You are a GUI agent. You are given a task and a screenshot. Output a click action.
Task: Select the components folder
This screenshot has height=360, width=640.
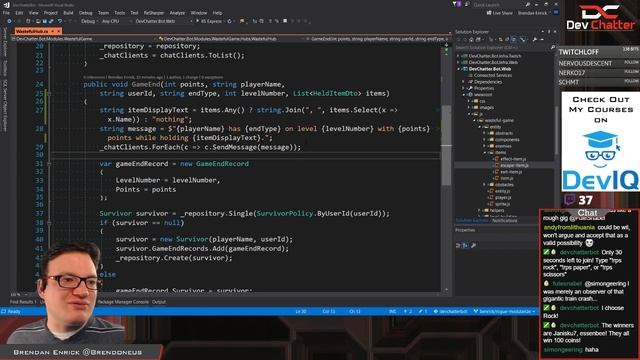click(x=507, y=140)
